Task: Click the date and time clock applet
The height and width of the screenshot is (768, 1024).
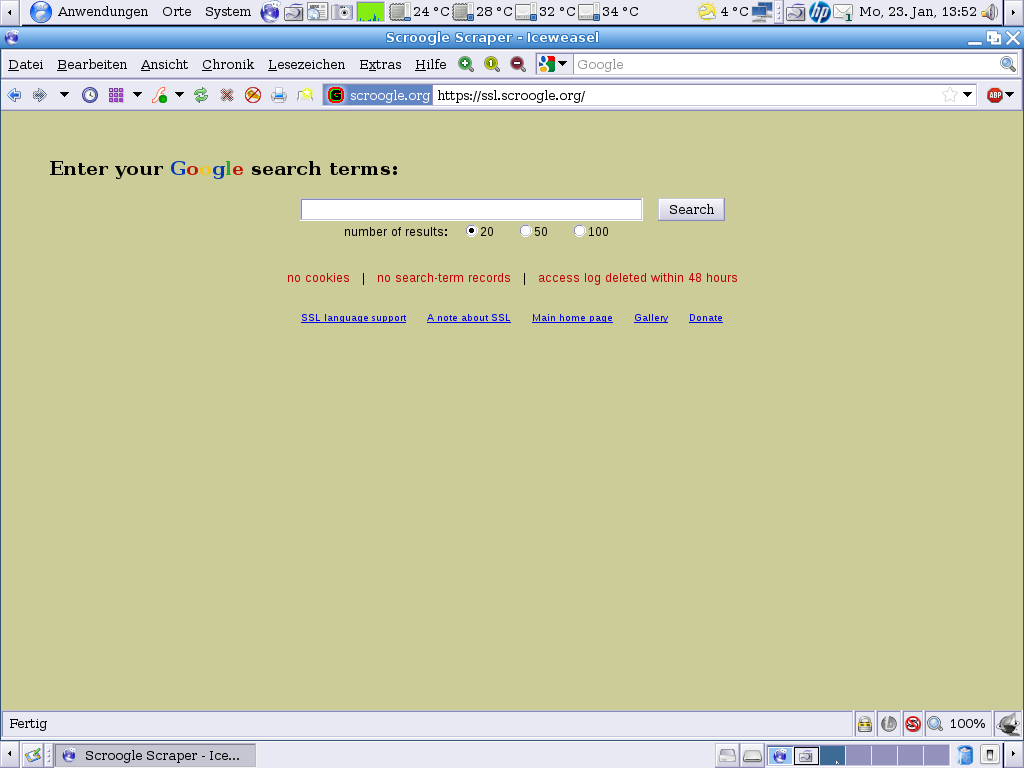Action: [918, 12]
